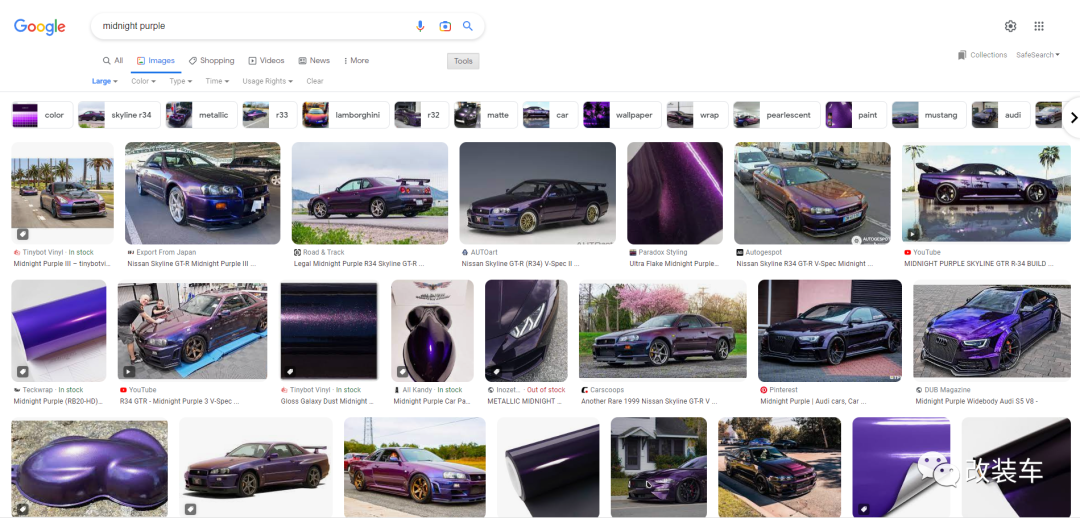Image resolution: width=1080 pixels, height=519 pixels.
Task: Select the 'color' purple swatch chip
Action: (39, 115)
